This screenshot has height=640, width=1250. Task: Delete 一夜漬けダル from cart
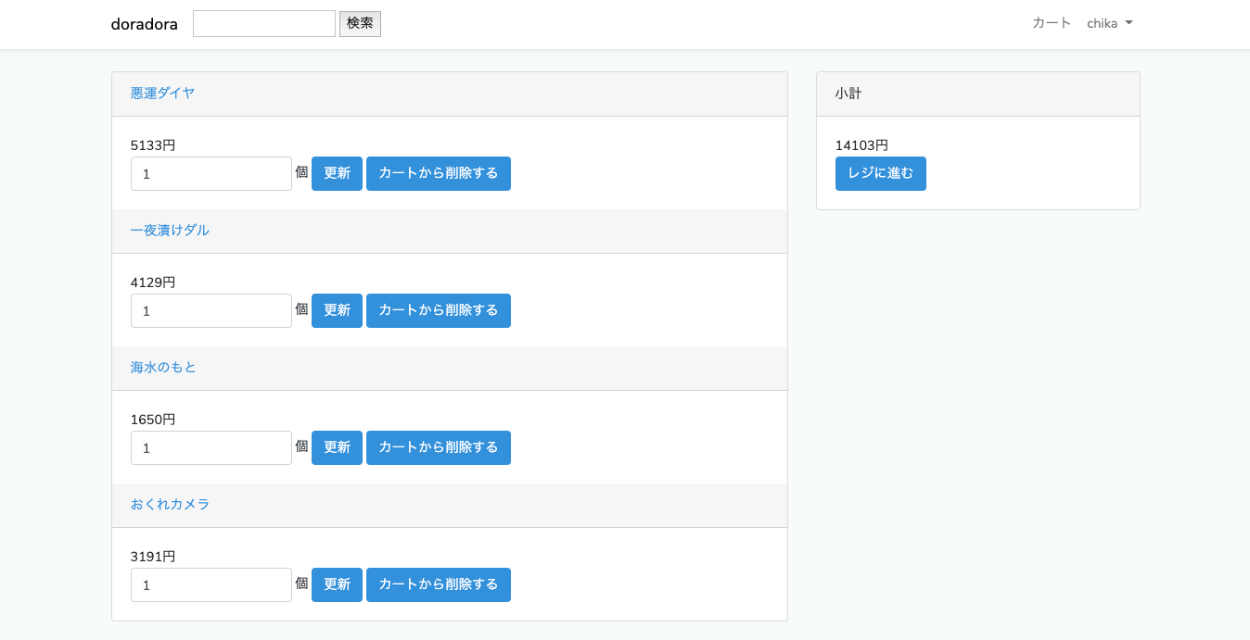tap(438, 311)
